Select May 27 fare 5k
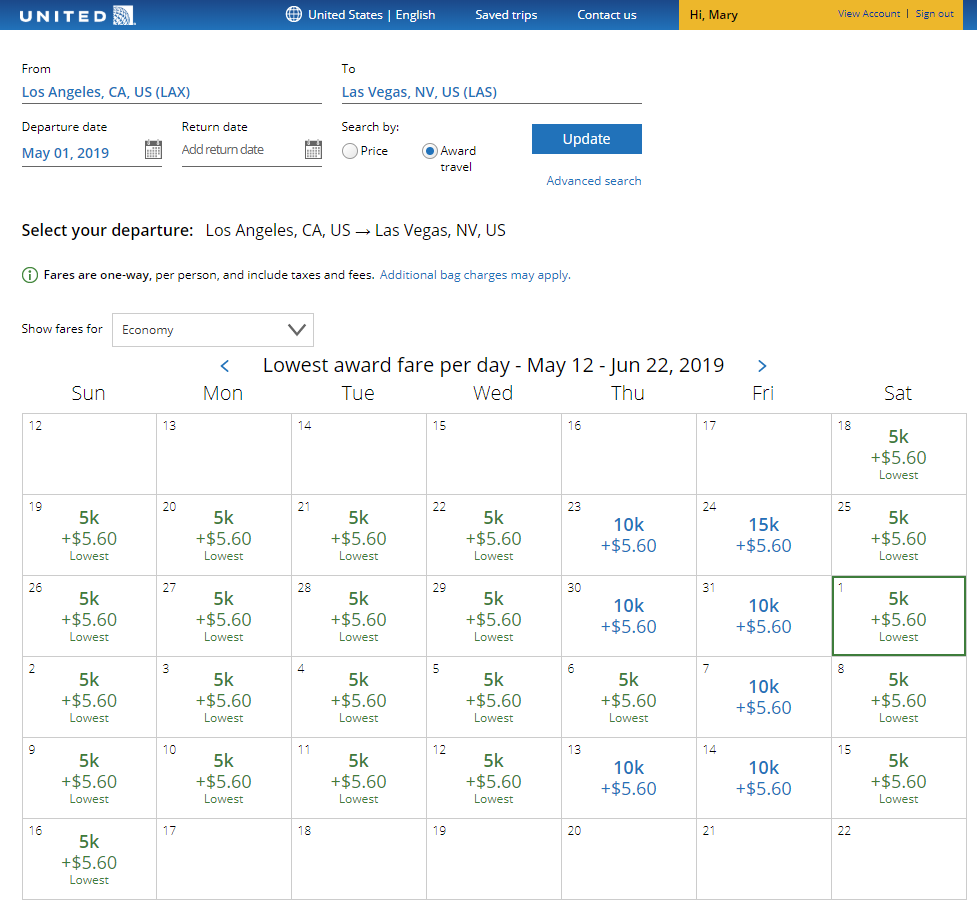 click(x=224, y=616)
